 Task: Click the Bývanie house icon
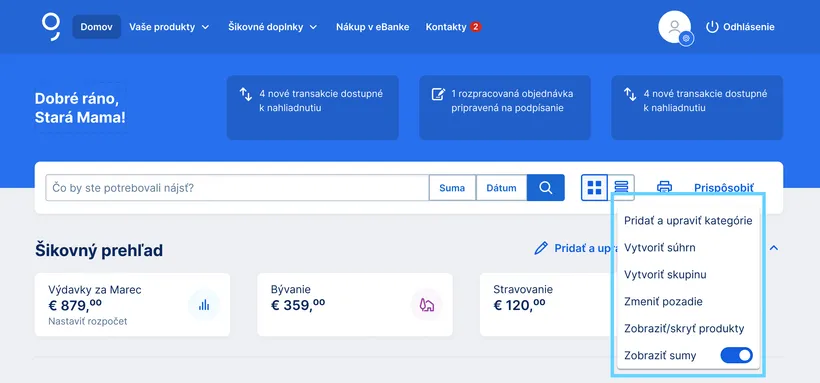point(427,305)
